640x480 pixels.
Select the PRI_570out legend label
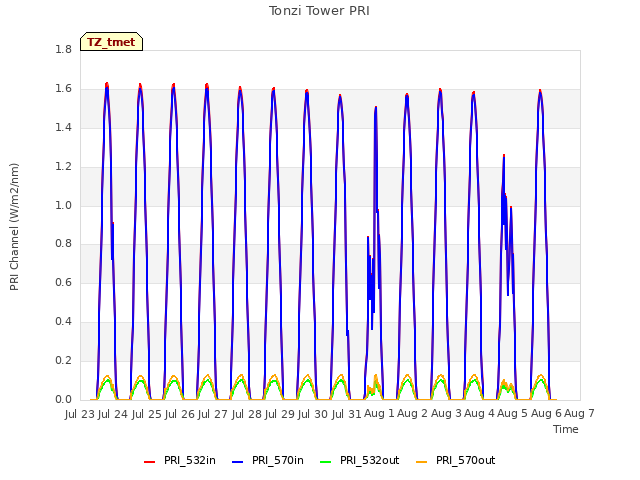coord(465,460)
